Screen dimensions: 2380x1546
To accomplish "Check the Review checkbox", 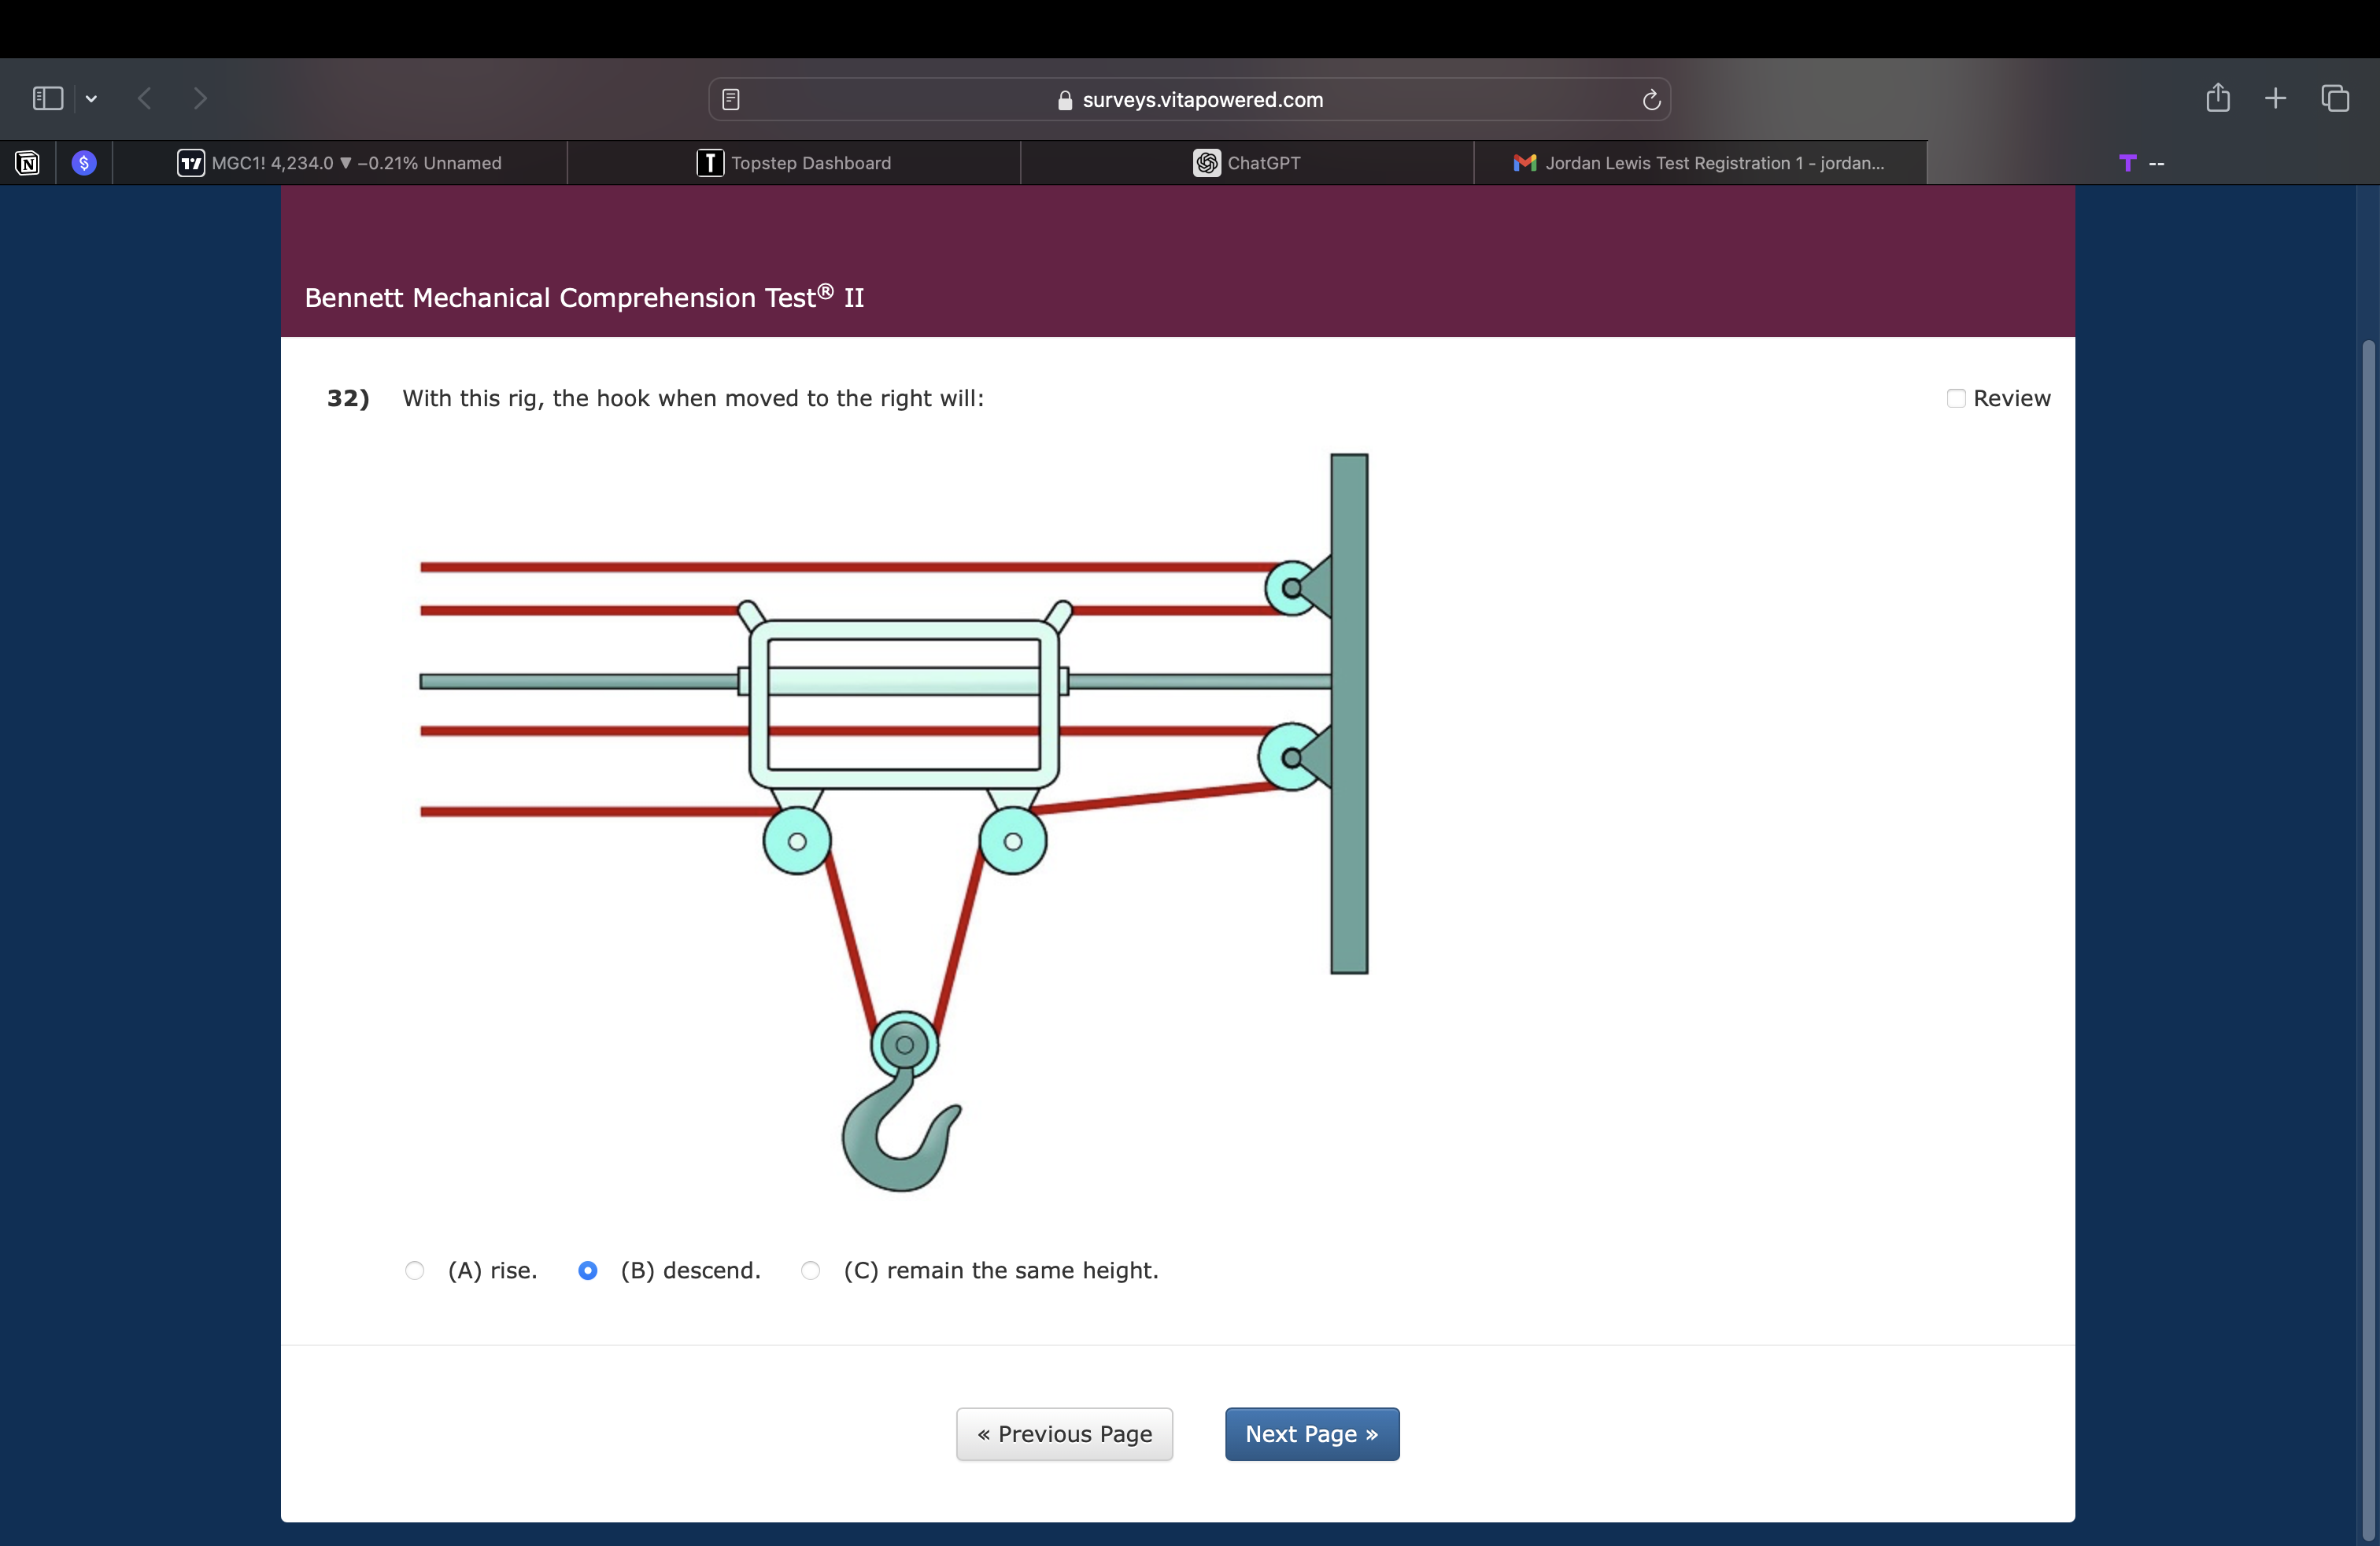I will pos(1956,398).
